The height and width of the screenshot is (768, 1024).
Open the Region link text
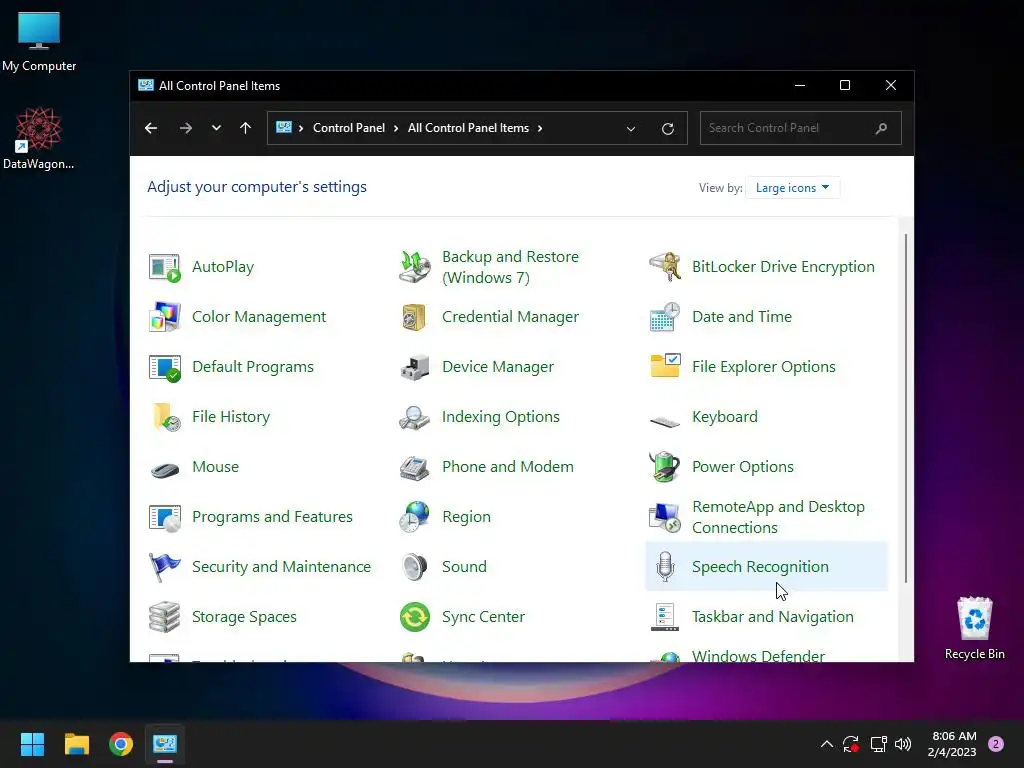[x=466, y=517]
